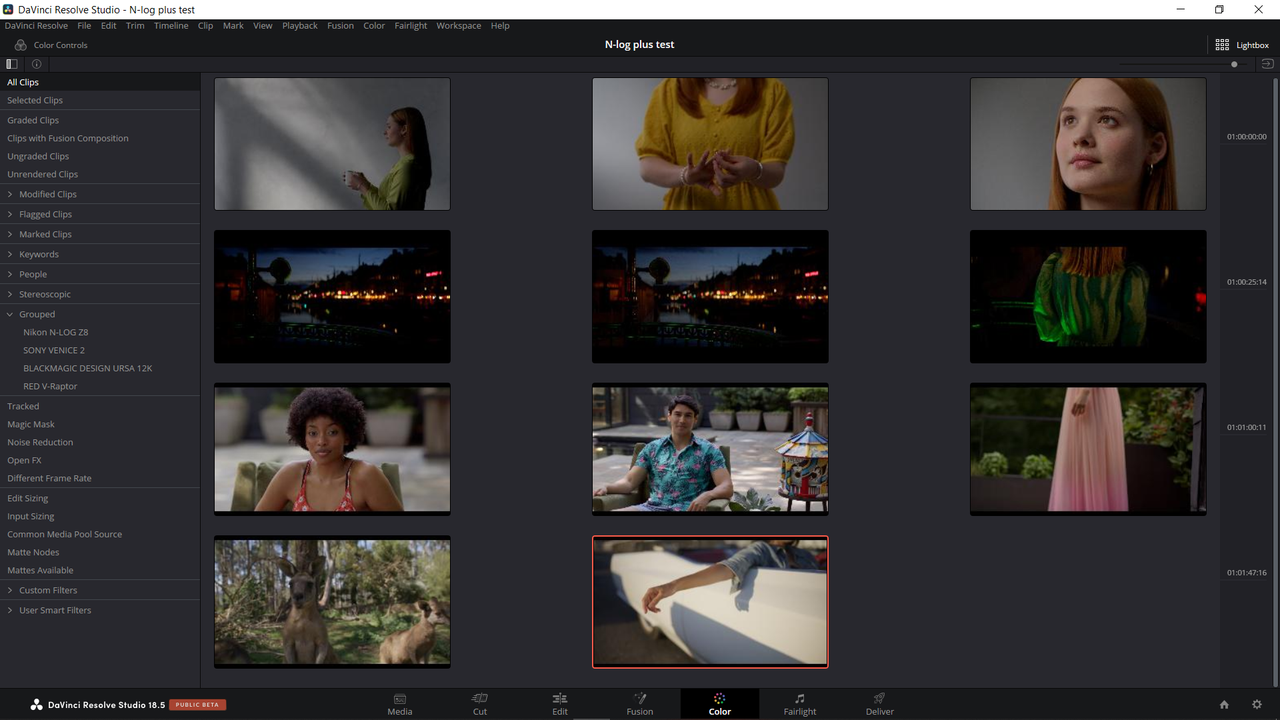This screenshot has width=1280, height=720.
Task: Open the Deliver page
Action: click(880, 704)
